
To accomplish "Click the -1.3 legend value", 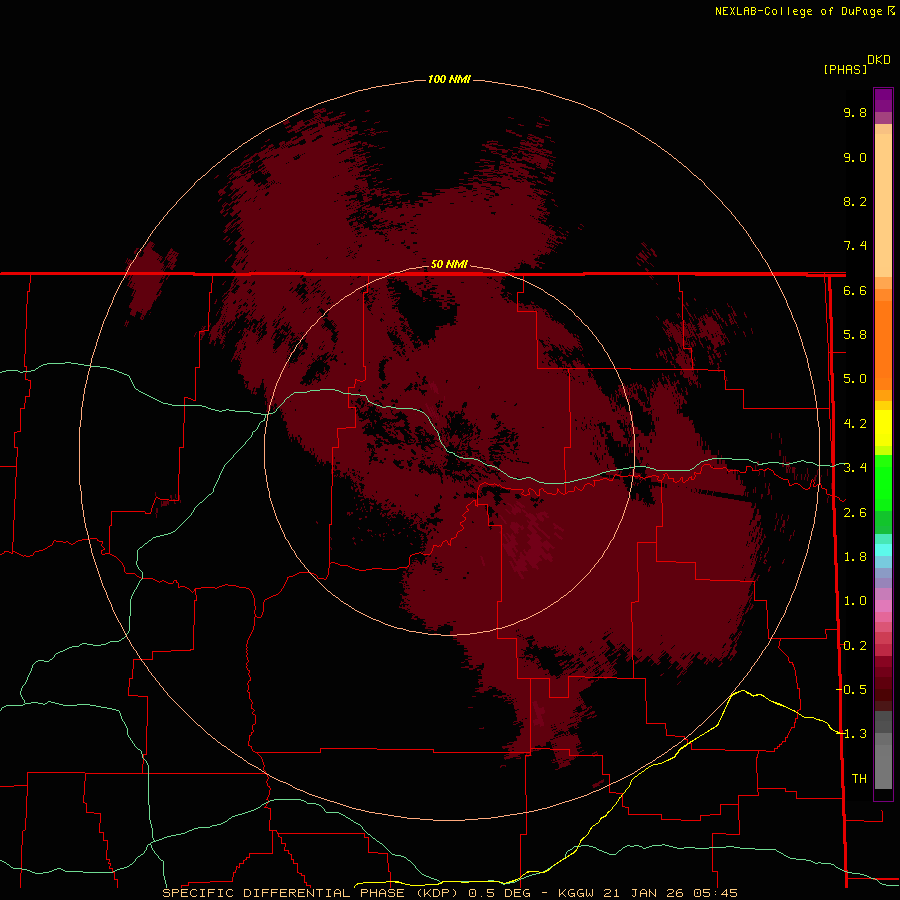I will click(x=852, y=734).
